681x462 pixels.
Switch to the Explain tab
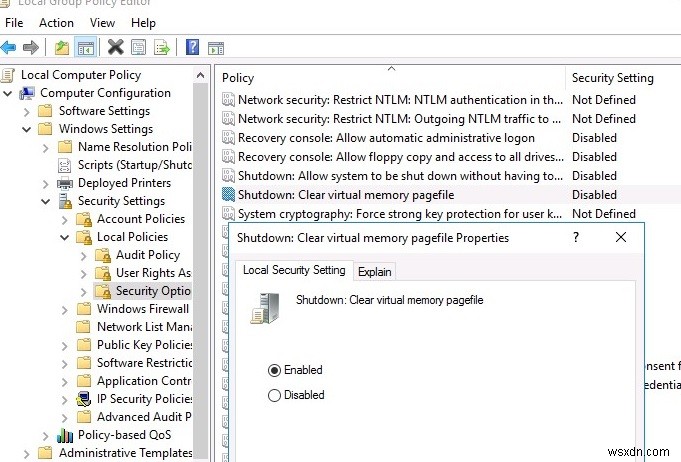pyautogui.click(x=374, y=272)
